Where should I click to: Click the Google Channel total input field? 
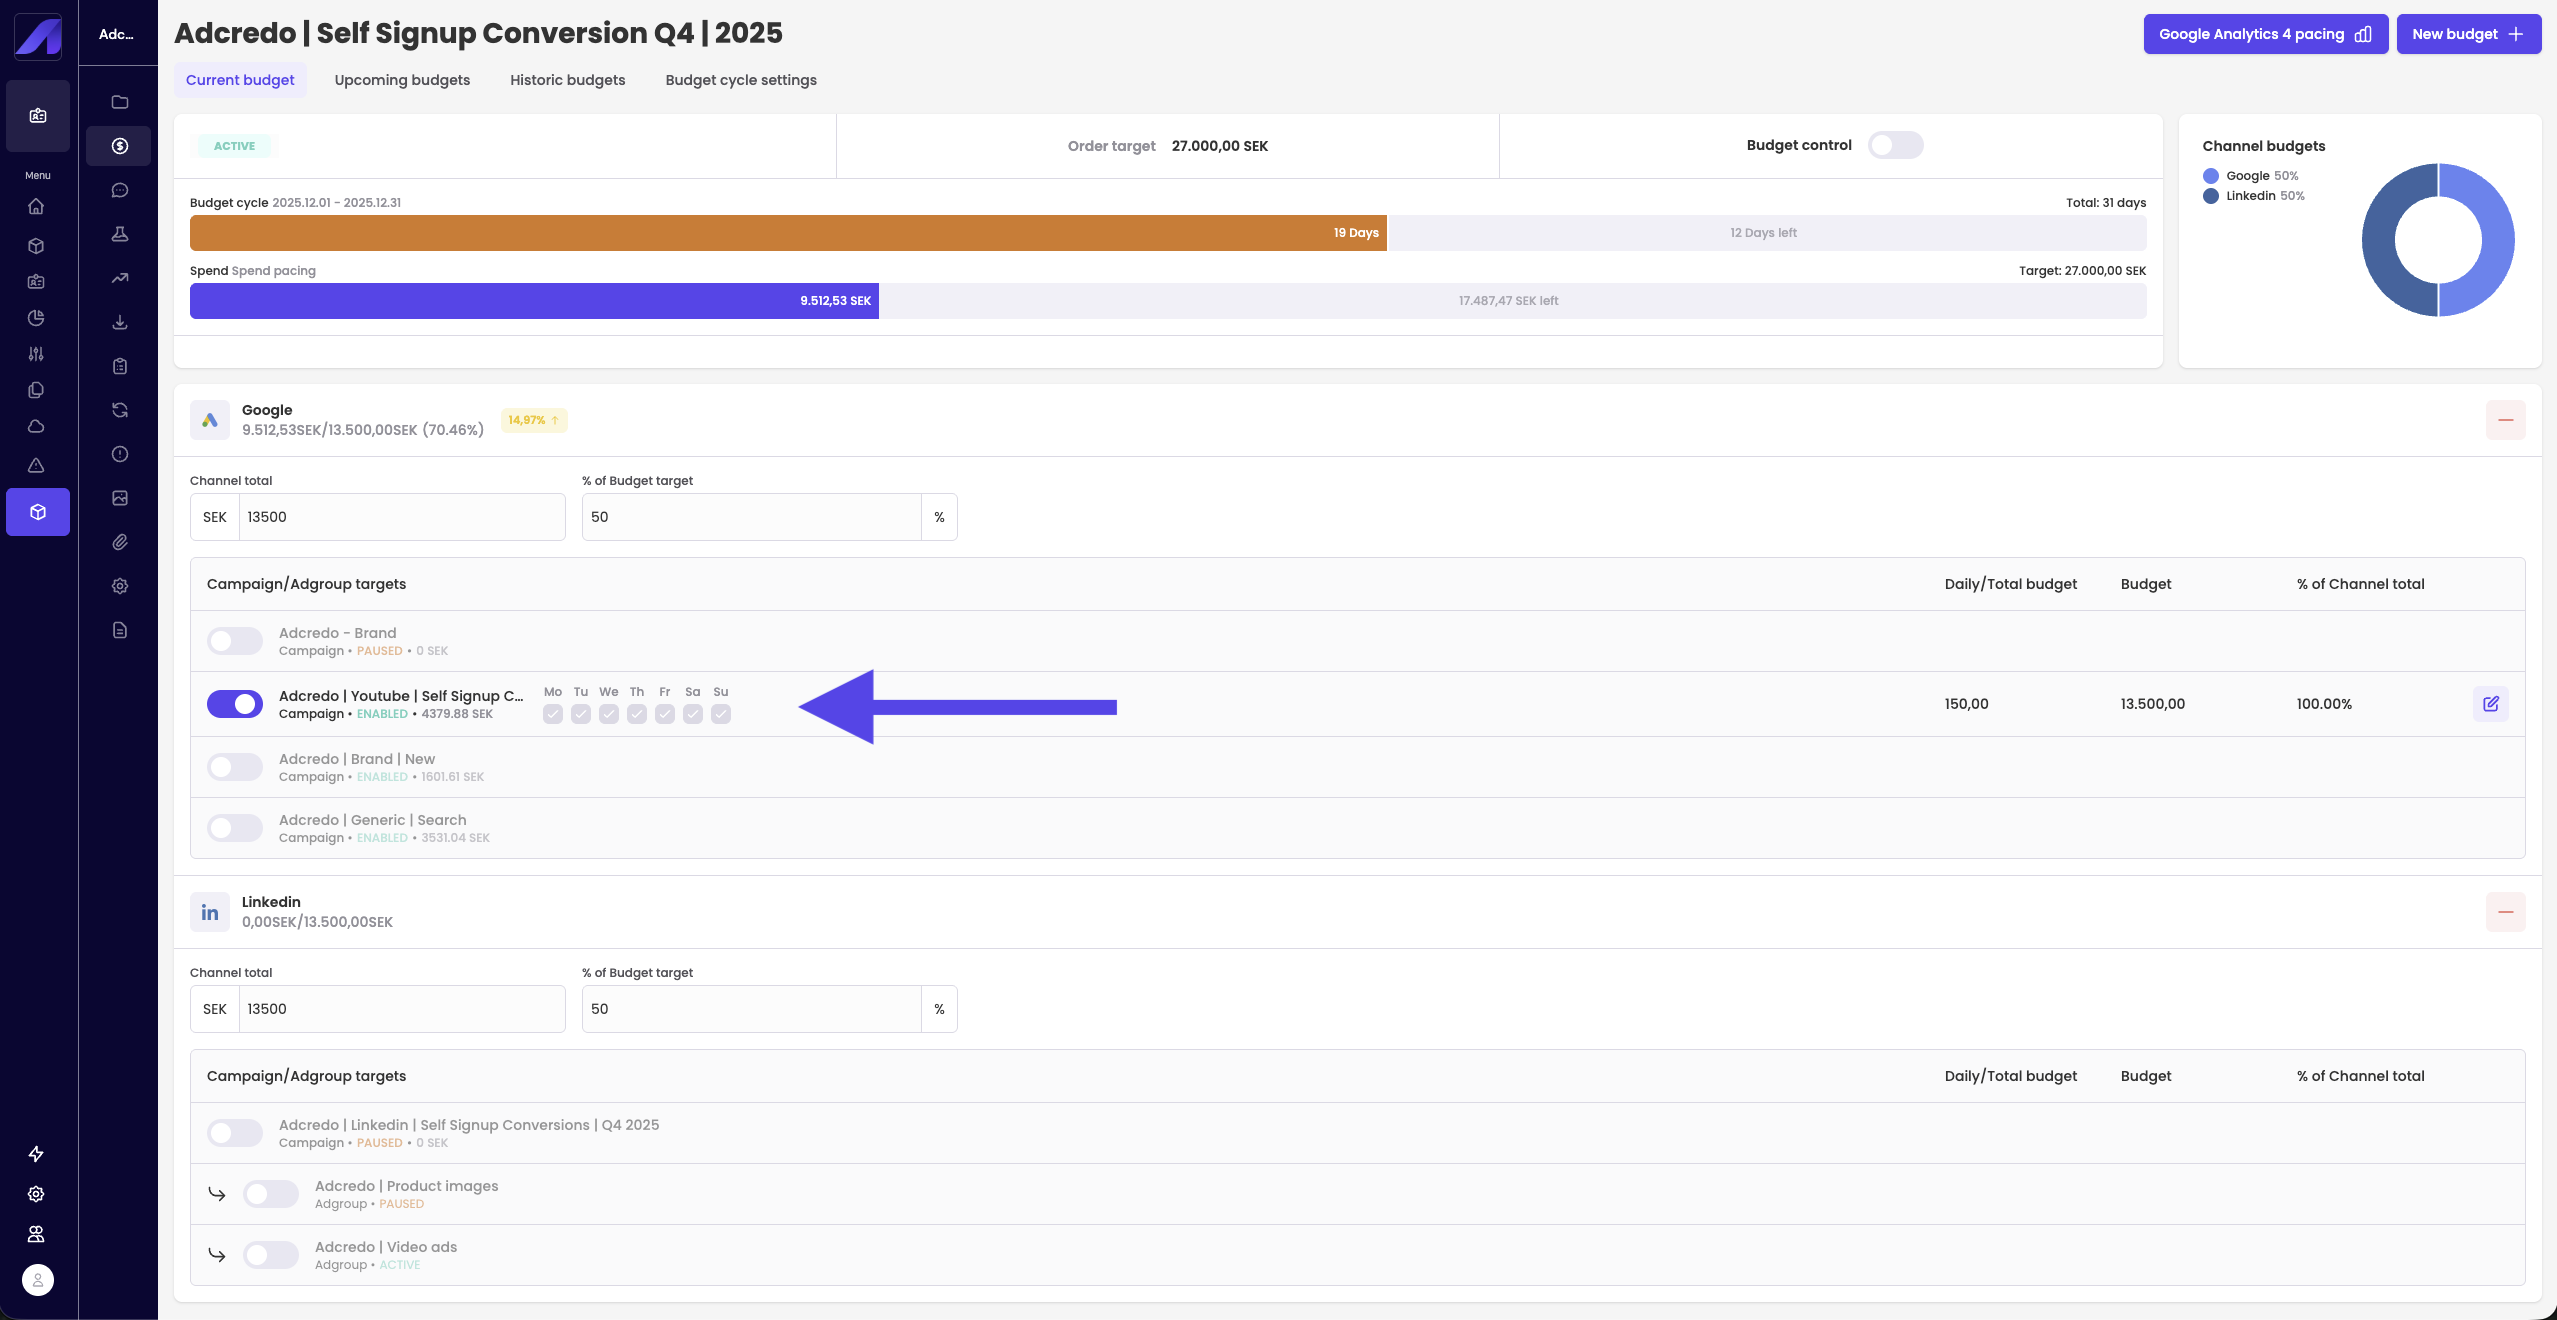click(x=400, y=517)
